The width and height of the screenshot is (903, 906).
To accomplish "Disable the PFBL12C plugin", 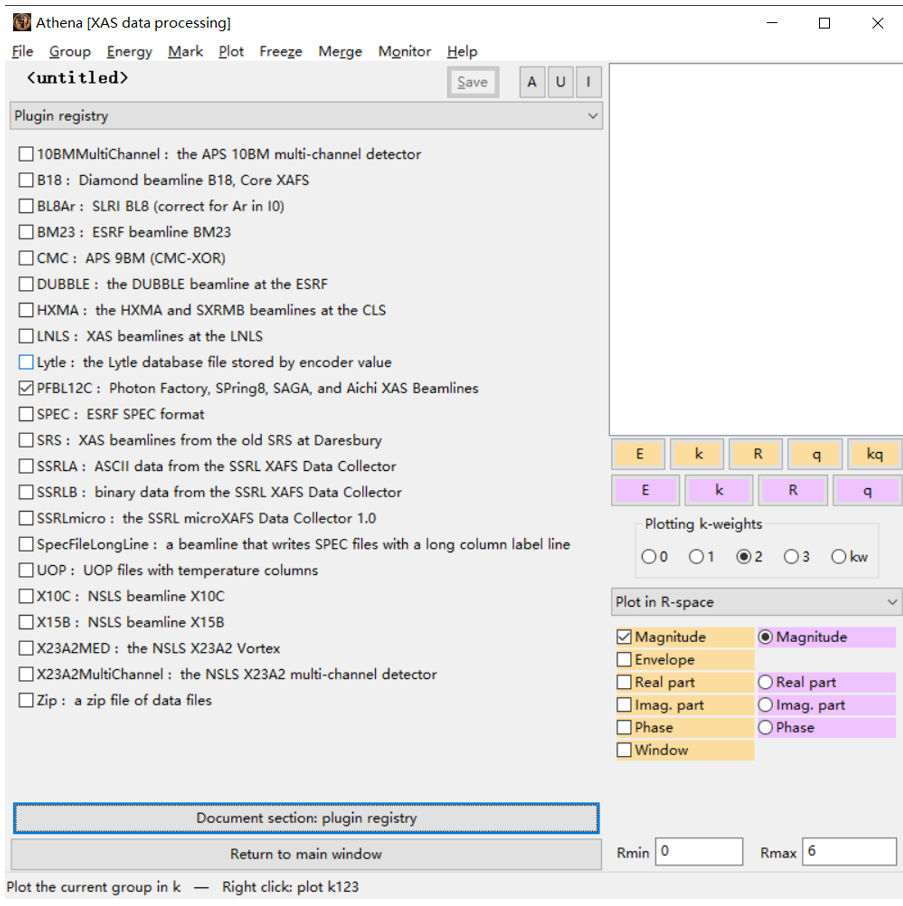I will [x=25, y=387].
